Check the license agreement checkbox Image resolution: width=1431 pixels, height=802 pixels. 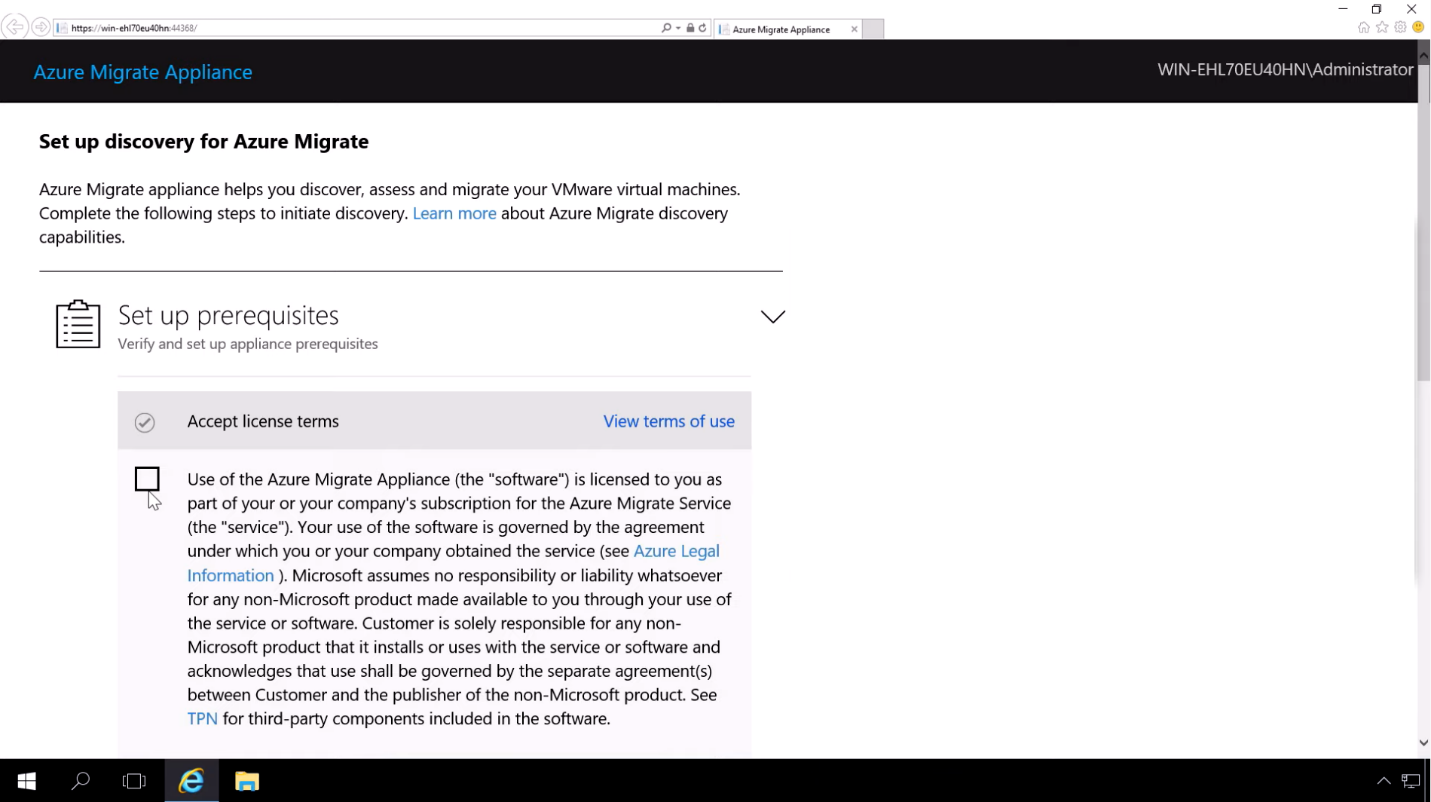(147, 479)
